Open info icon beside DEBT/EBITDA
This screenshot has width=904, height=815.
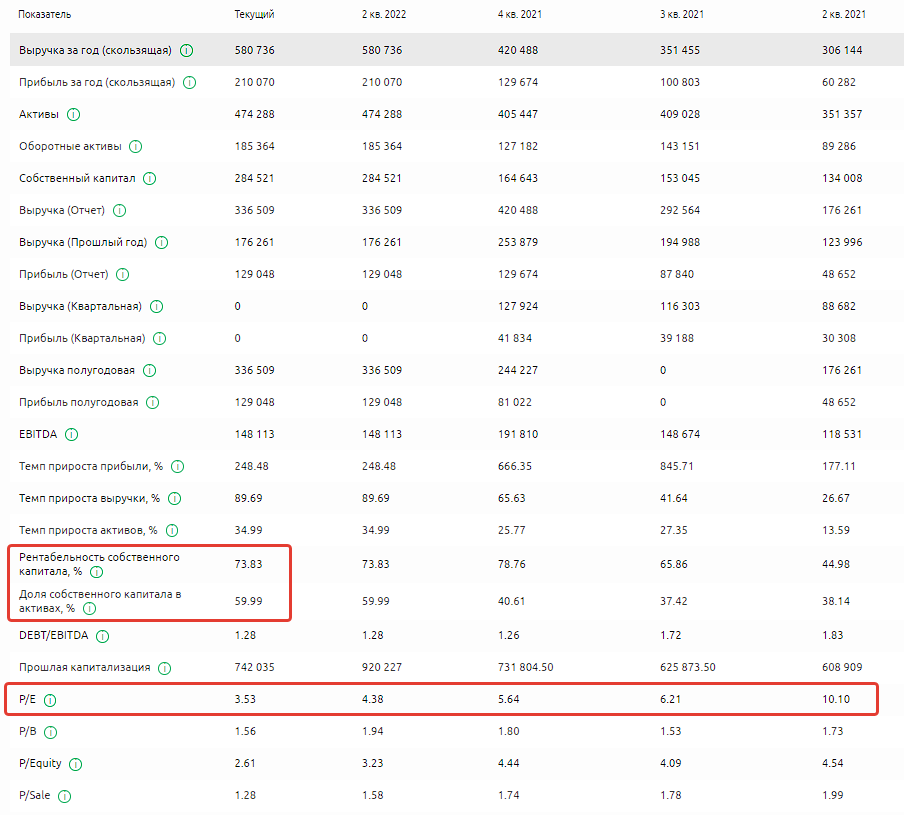coord(103,635)
